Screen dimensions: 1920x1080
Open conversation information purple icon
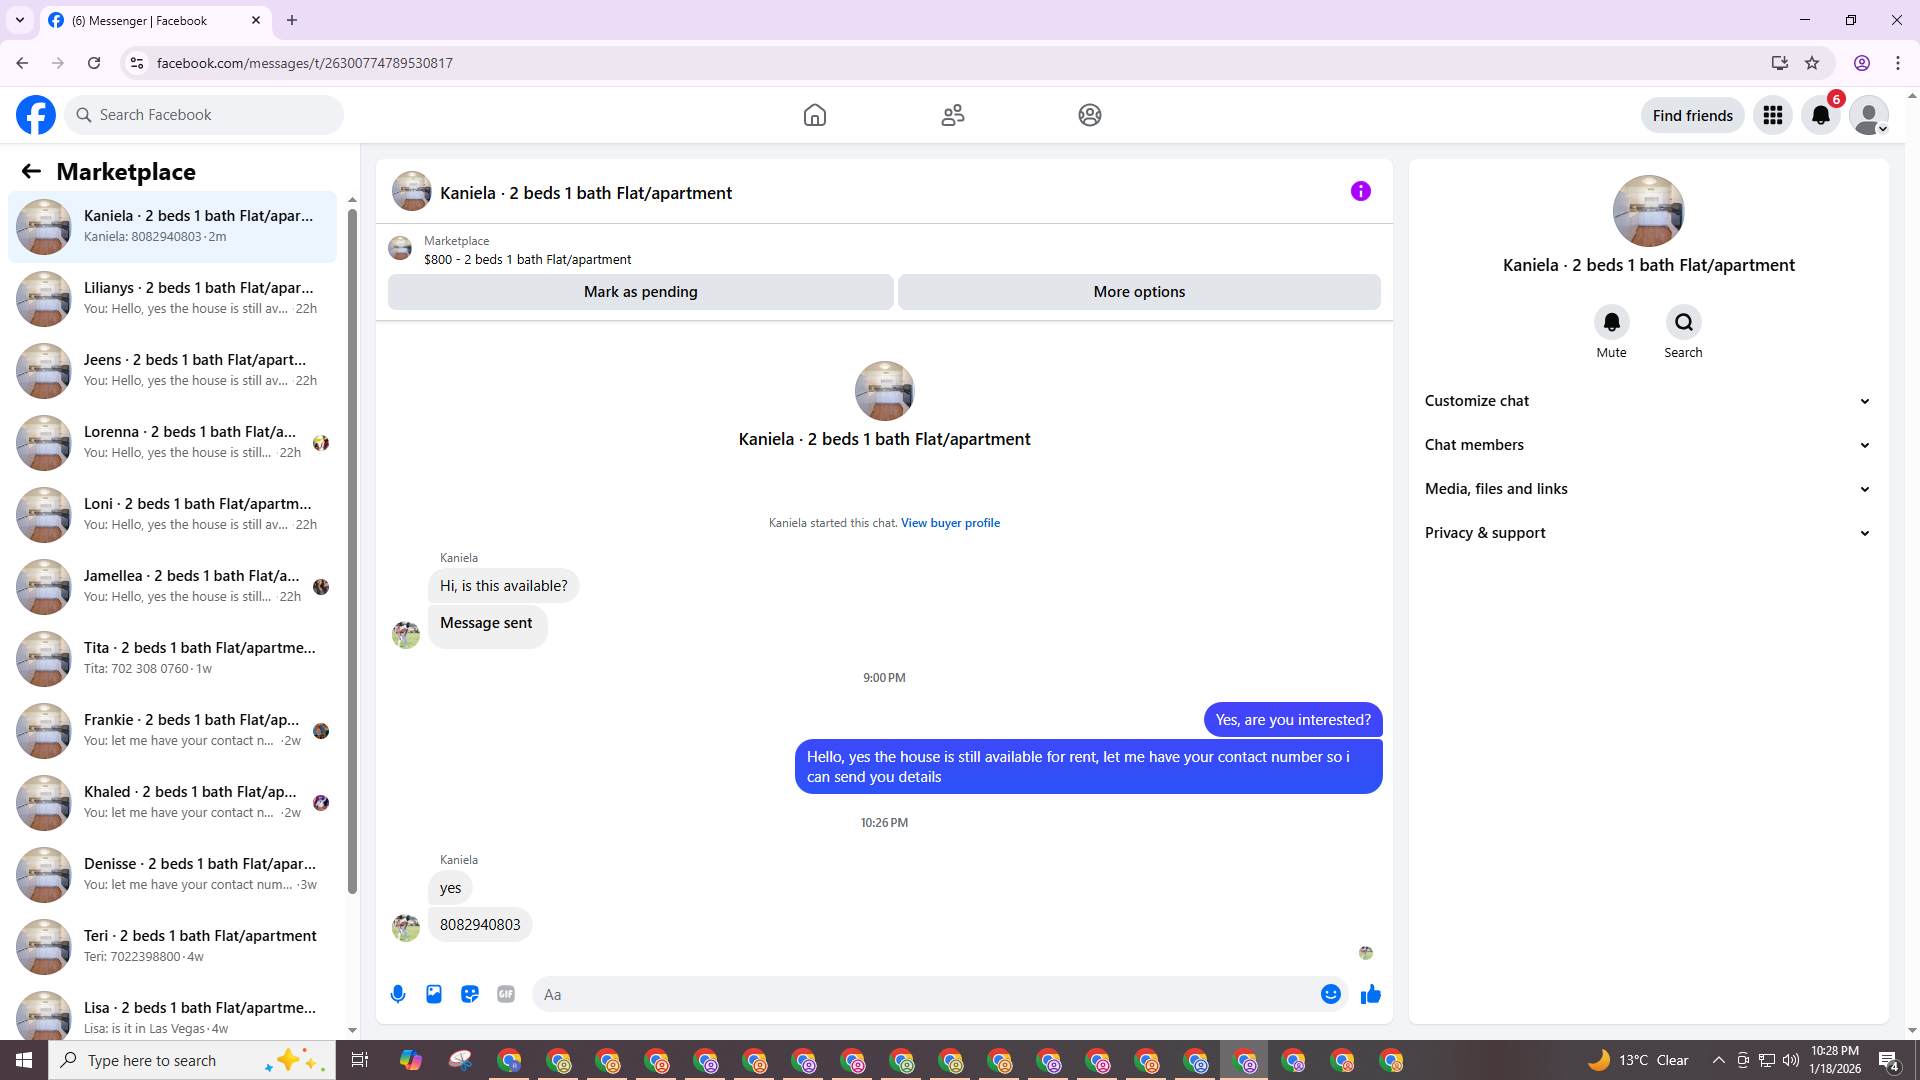pyautogui.click(x=1360, y=191)
